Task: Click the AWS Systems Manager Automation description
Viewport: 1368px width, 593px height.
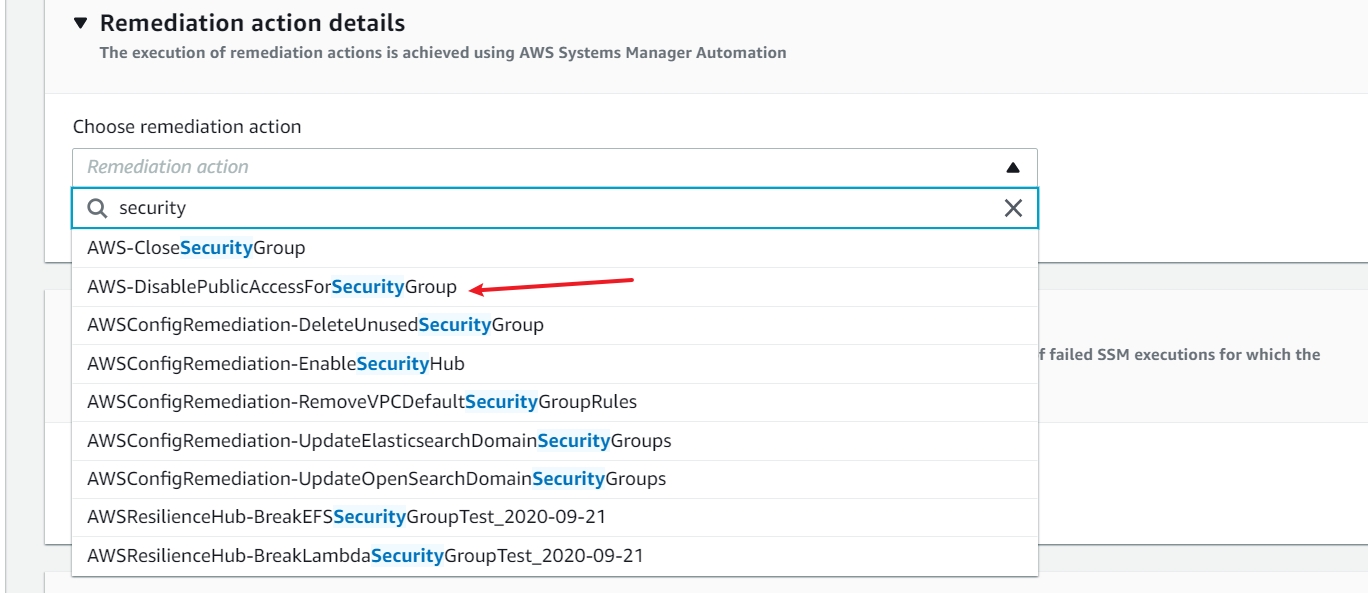Action: pyautogui.click(x=442, y=53)
